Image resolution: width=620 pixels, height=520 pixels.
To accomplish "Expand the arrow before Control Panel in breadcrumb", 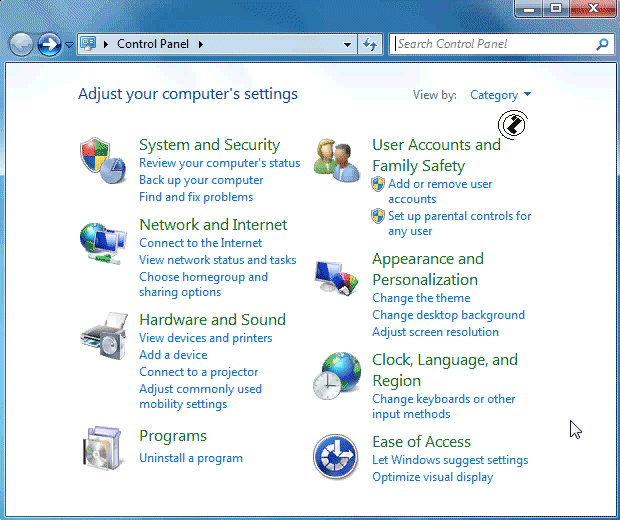I will click(x=106, y=44).
